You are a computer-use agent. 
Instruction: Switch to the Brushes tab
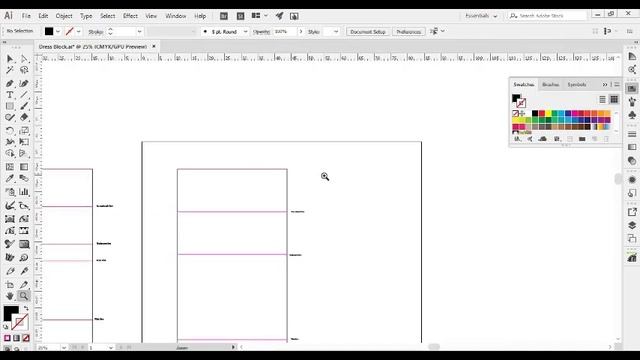pos(551,84)
